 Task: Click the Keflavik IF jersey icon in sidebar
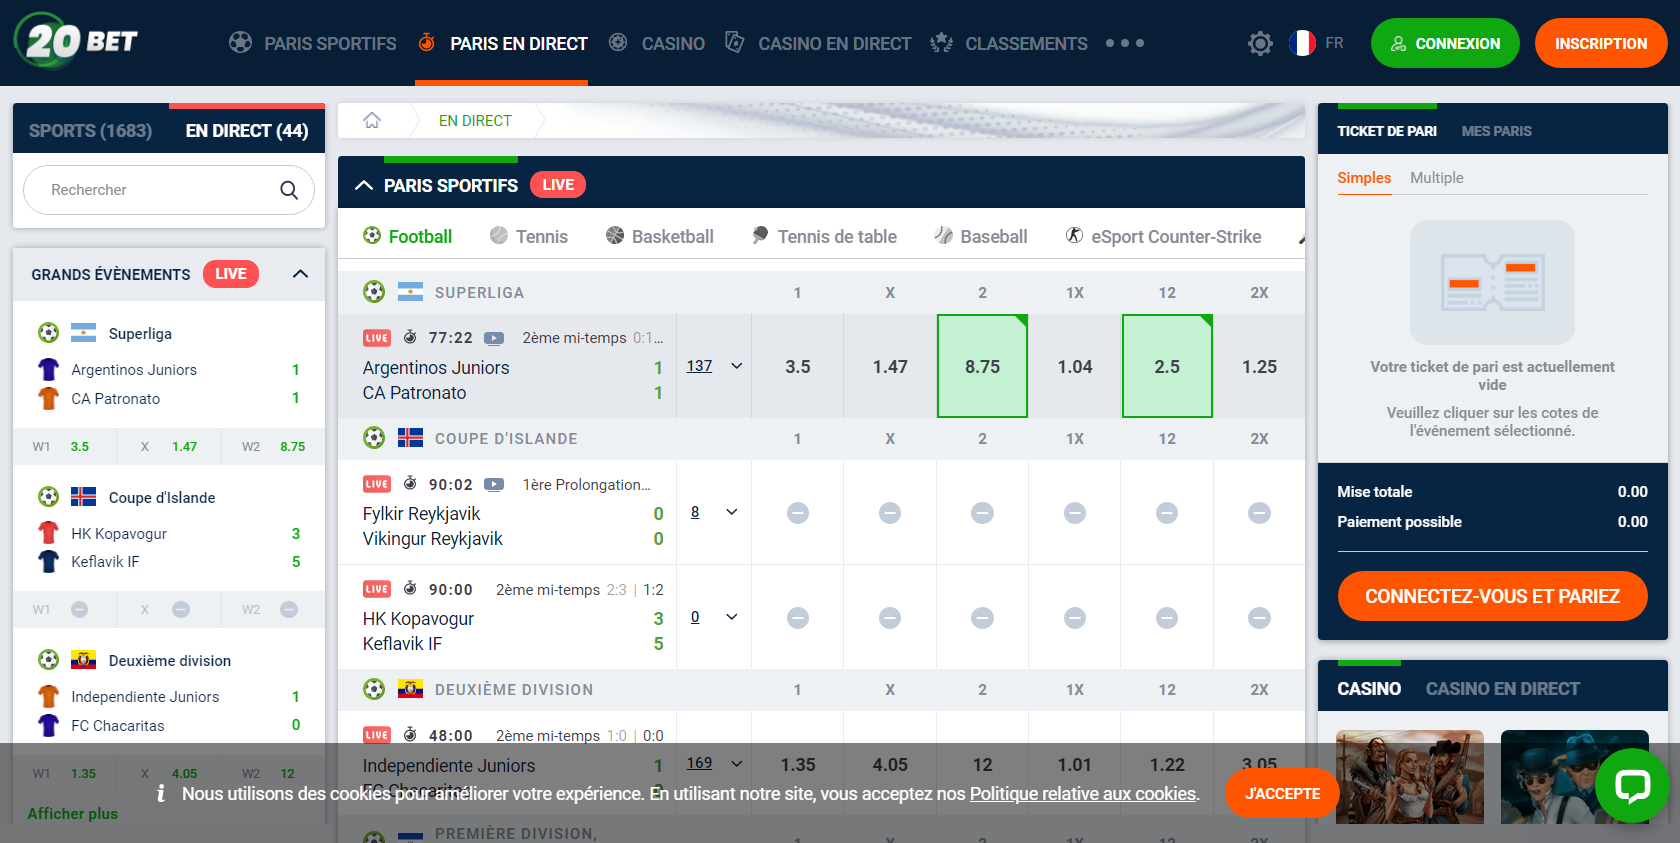pos(48,561)
